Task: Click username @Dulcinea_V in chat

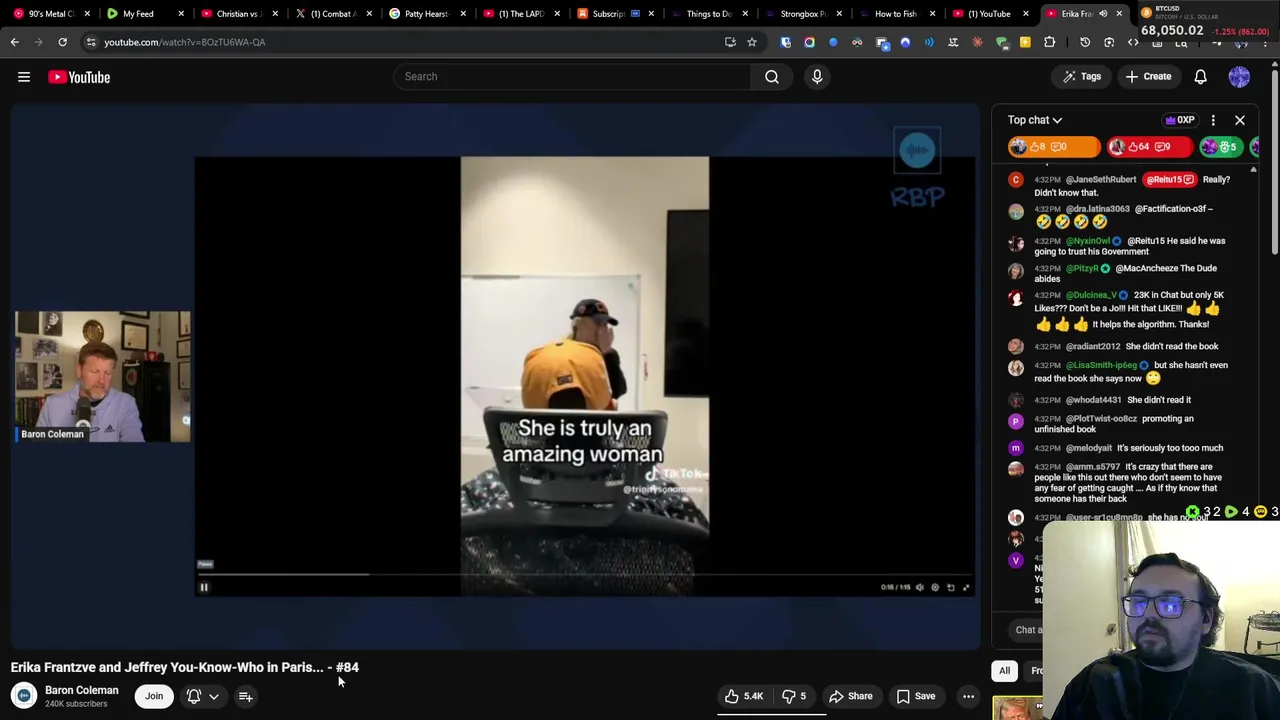Action: point(1091,295)
